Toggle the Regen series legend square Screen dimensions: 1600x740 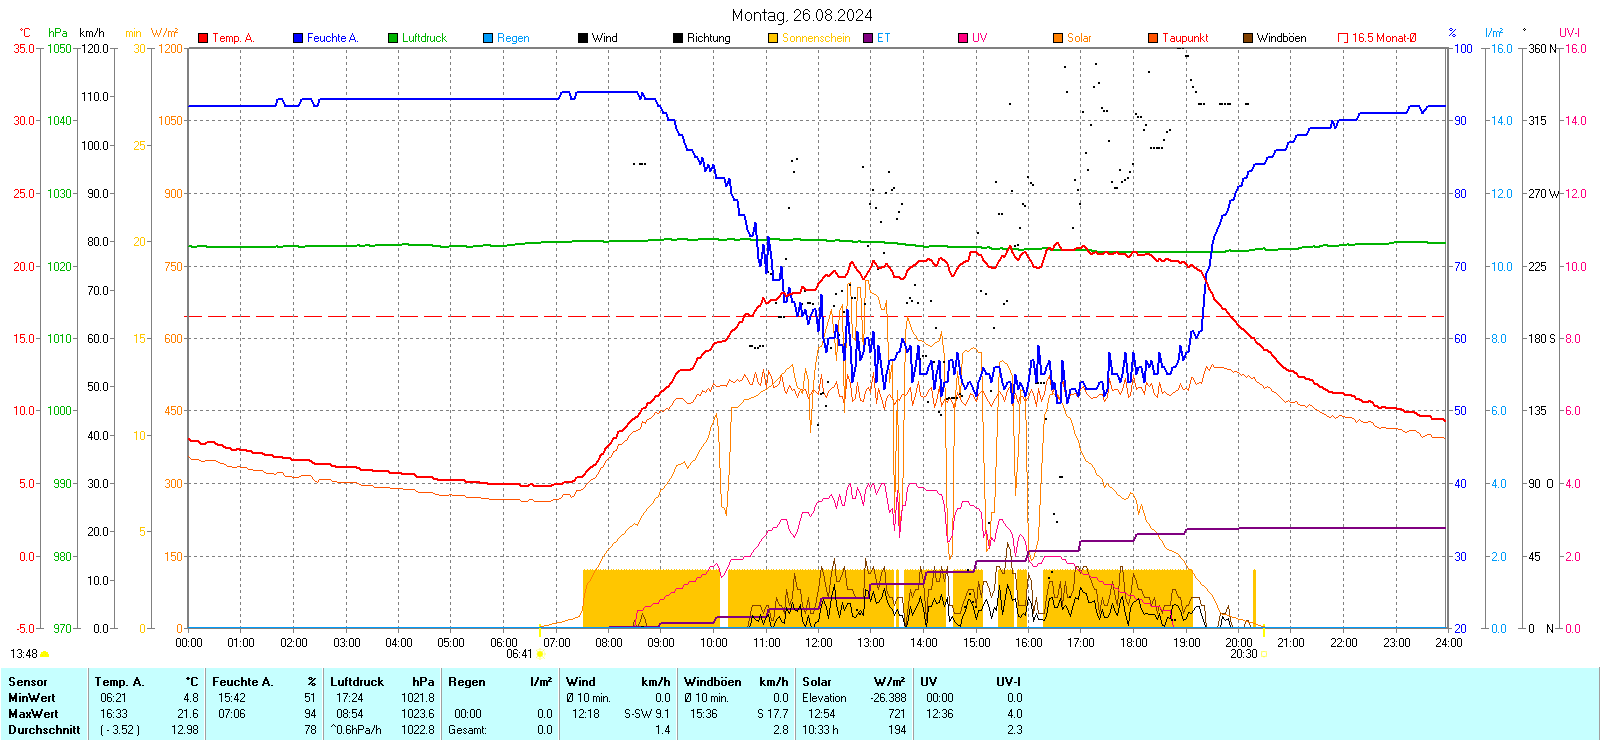coord(488,38)
